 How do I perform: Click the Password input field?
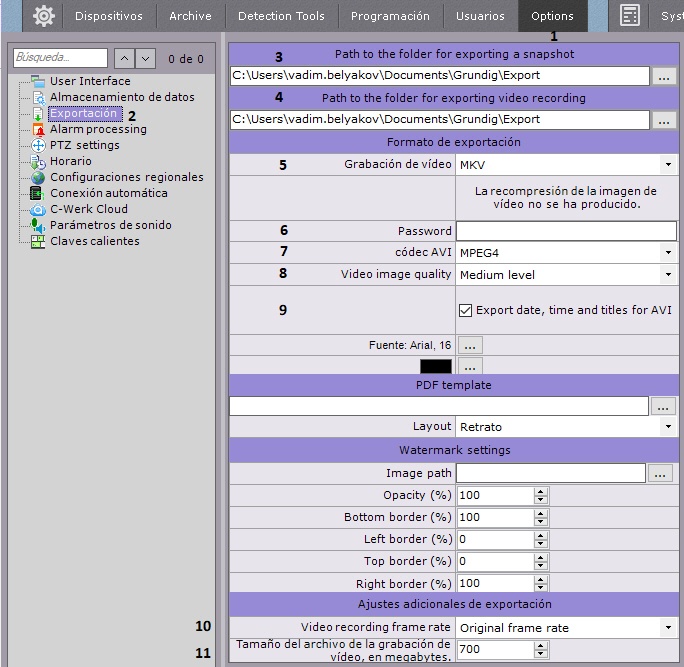click(x=566, y=230)
